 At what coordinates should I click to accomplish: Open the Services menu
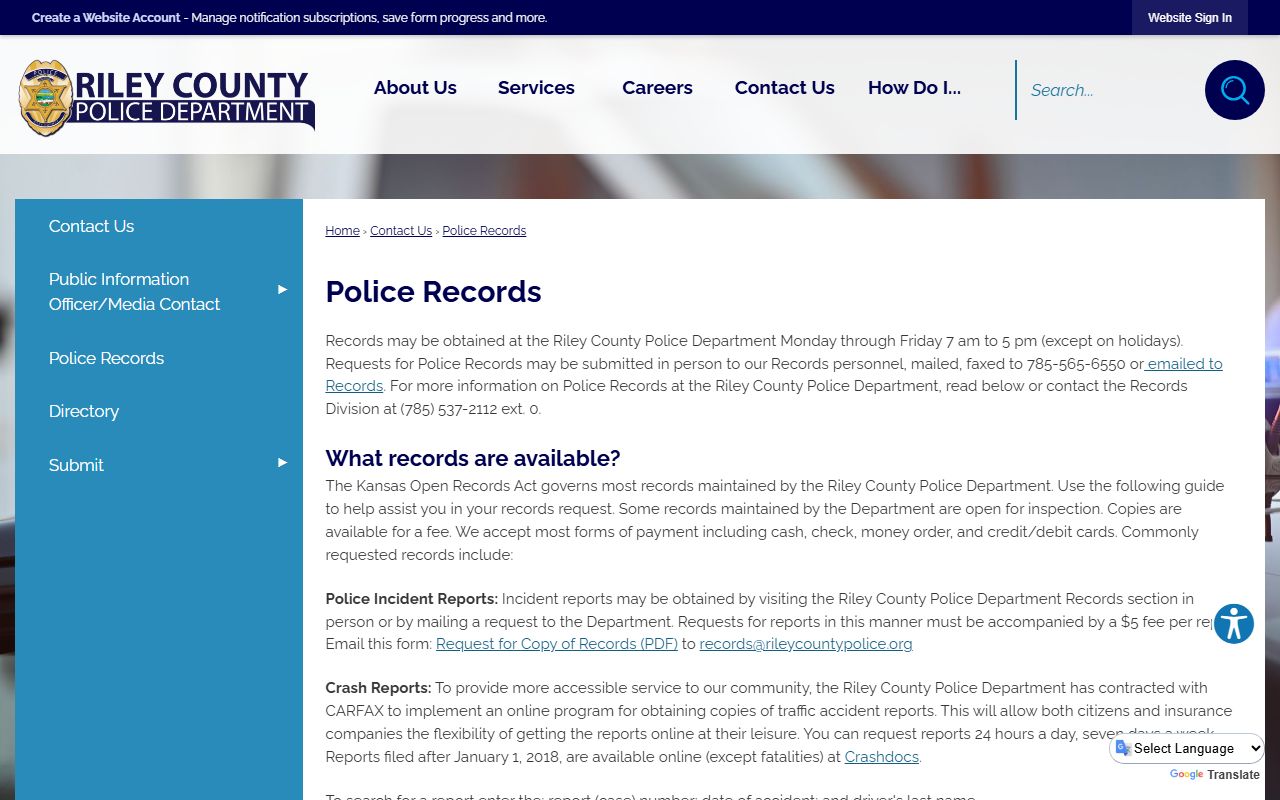click(536, 88)
